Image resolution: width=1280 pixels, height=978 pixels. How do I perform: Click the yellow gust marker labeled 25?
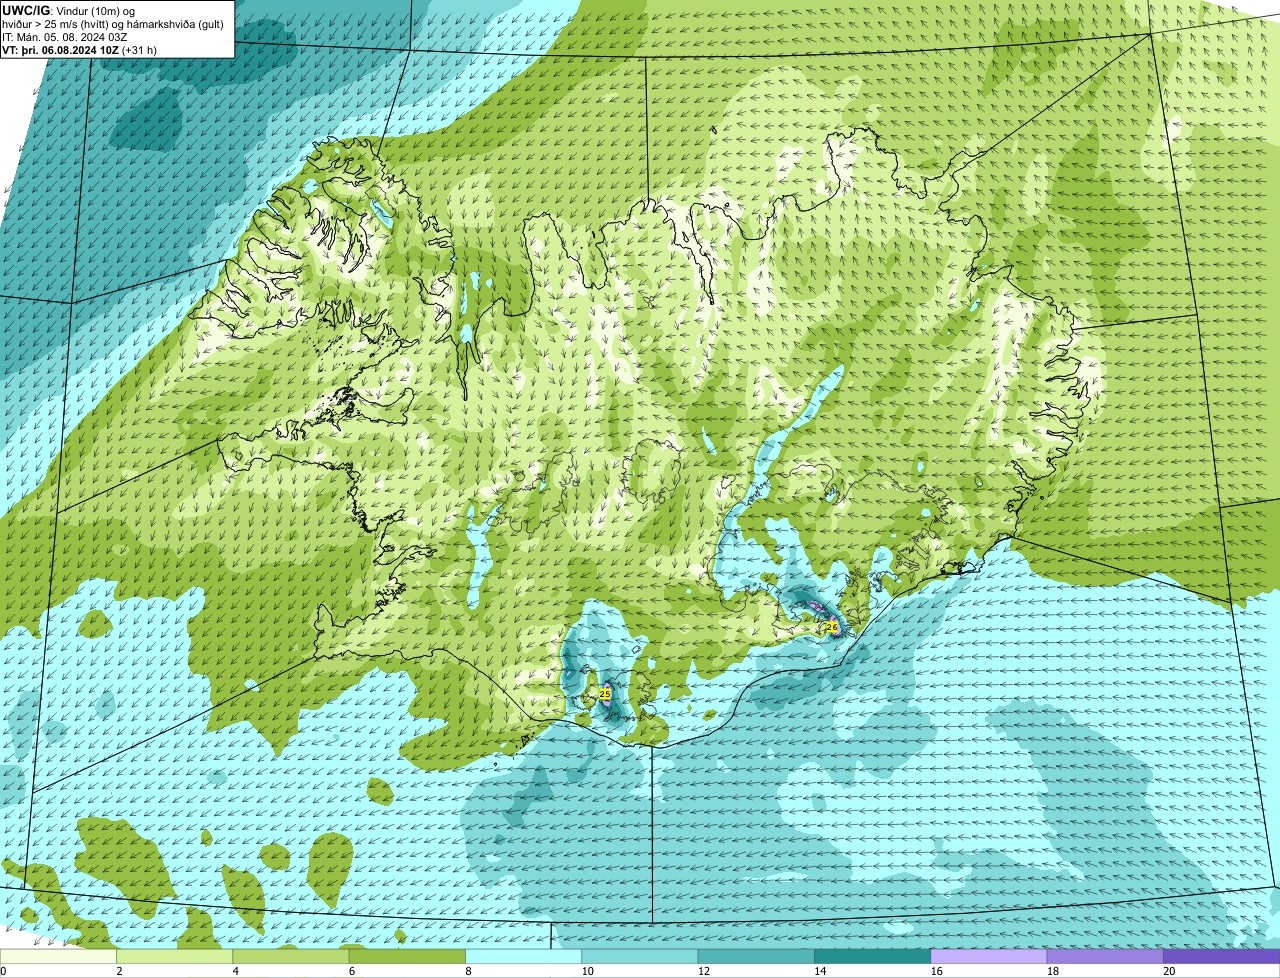click(x=605, y=693)
